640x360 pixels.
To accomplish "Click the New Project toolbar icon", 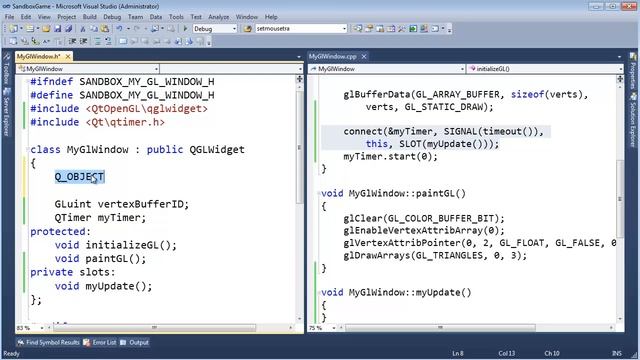I will (13, 29).
